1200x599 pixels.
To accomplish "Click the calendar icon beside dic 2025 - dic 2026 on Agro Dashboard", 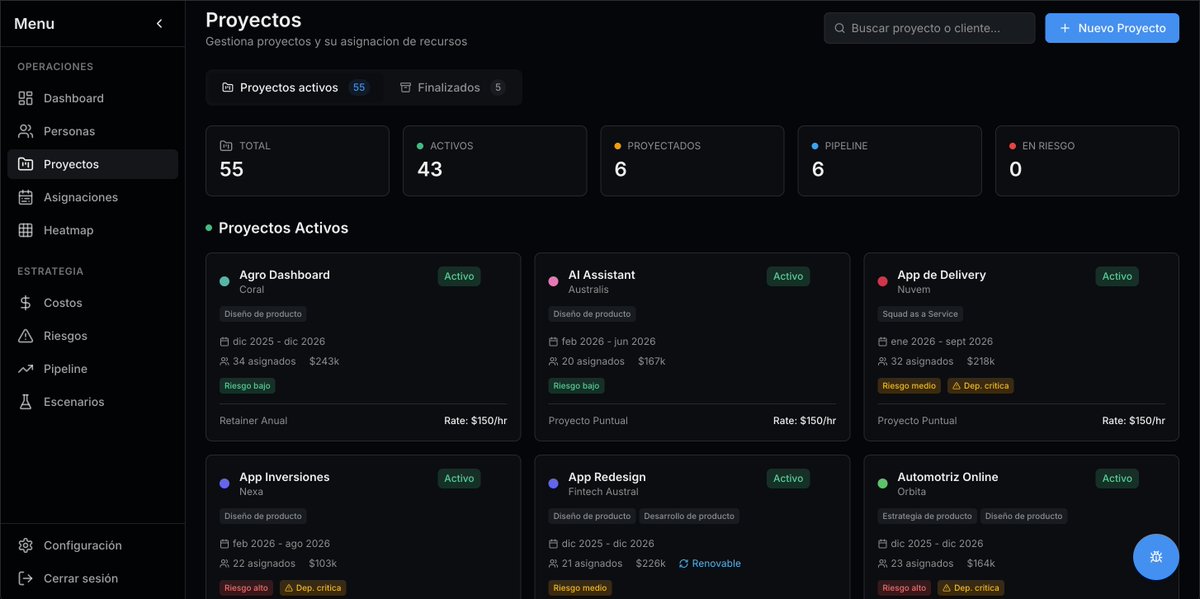I will (225, 342).
